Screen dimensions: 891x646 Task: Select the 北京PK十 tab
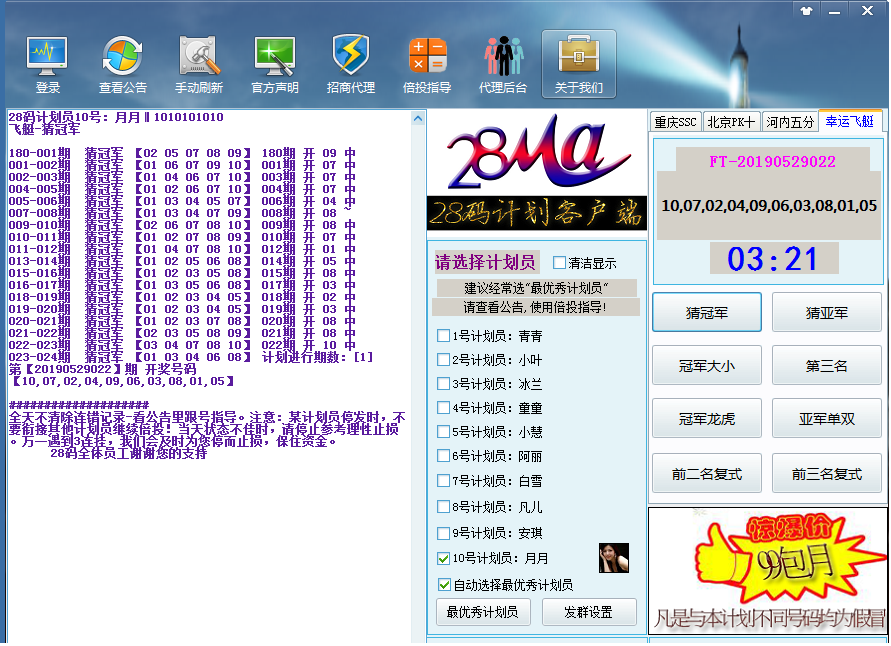click(x=731, y=122)
